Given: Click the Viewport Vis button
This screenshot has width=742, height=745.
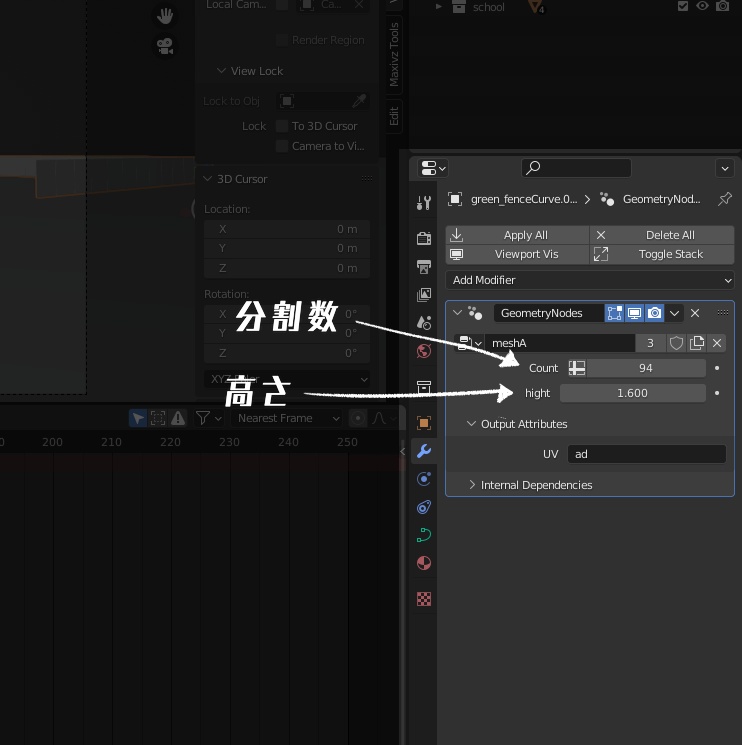Looking at the screenshot, I should (x=518, y=254).
